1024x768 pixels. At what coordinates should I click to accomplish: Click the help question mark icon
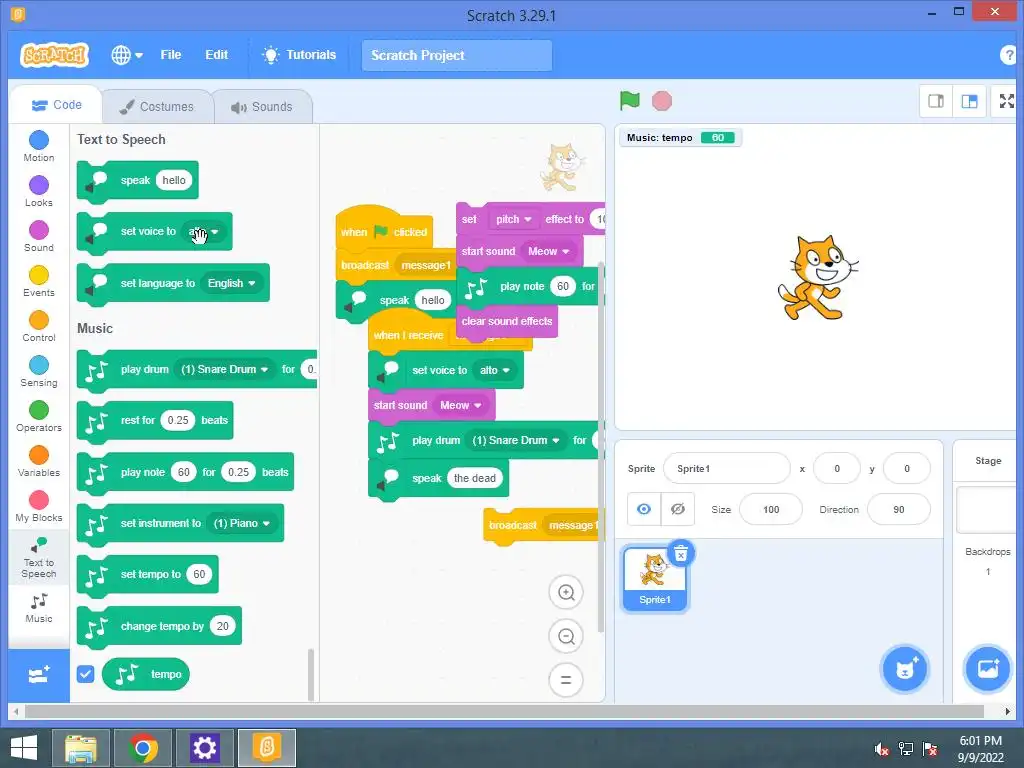click(1009, 56)
